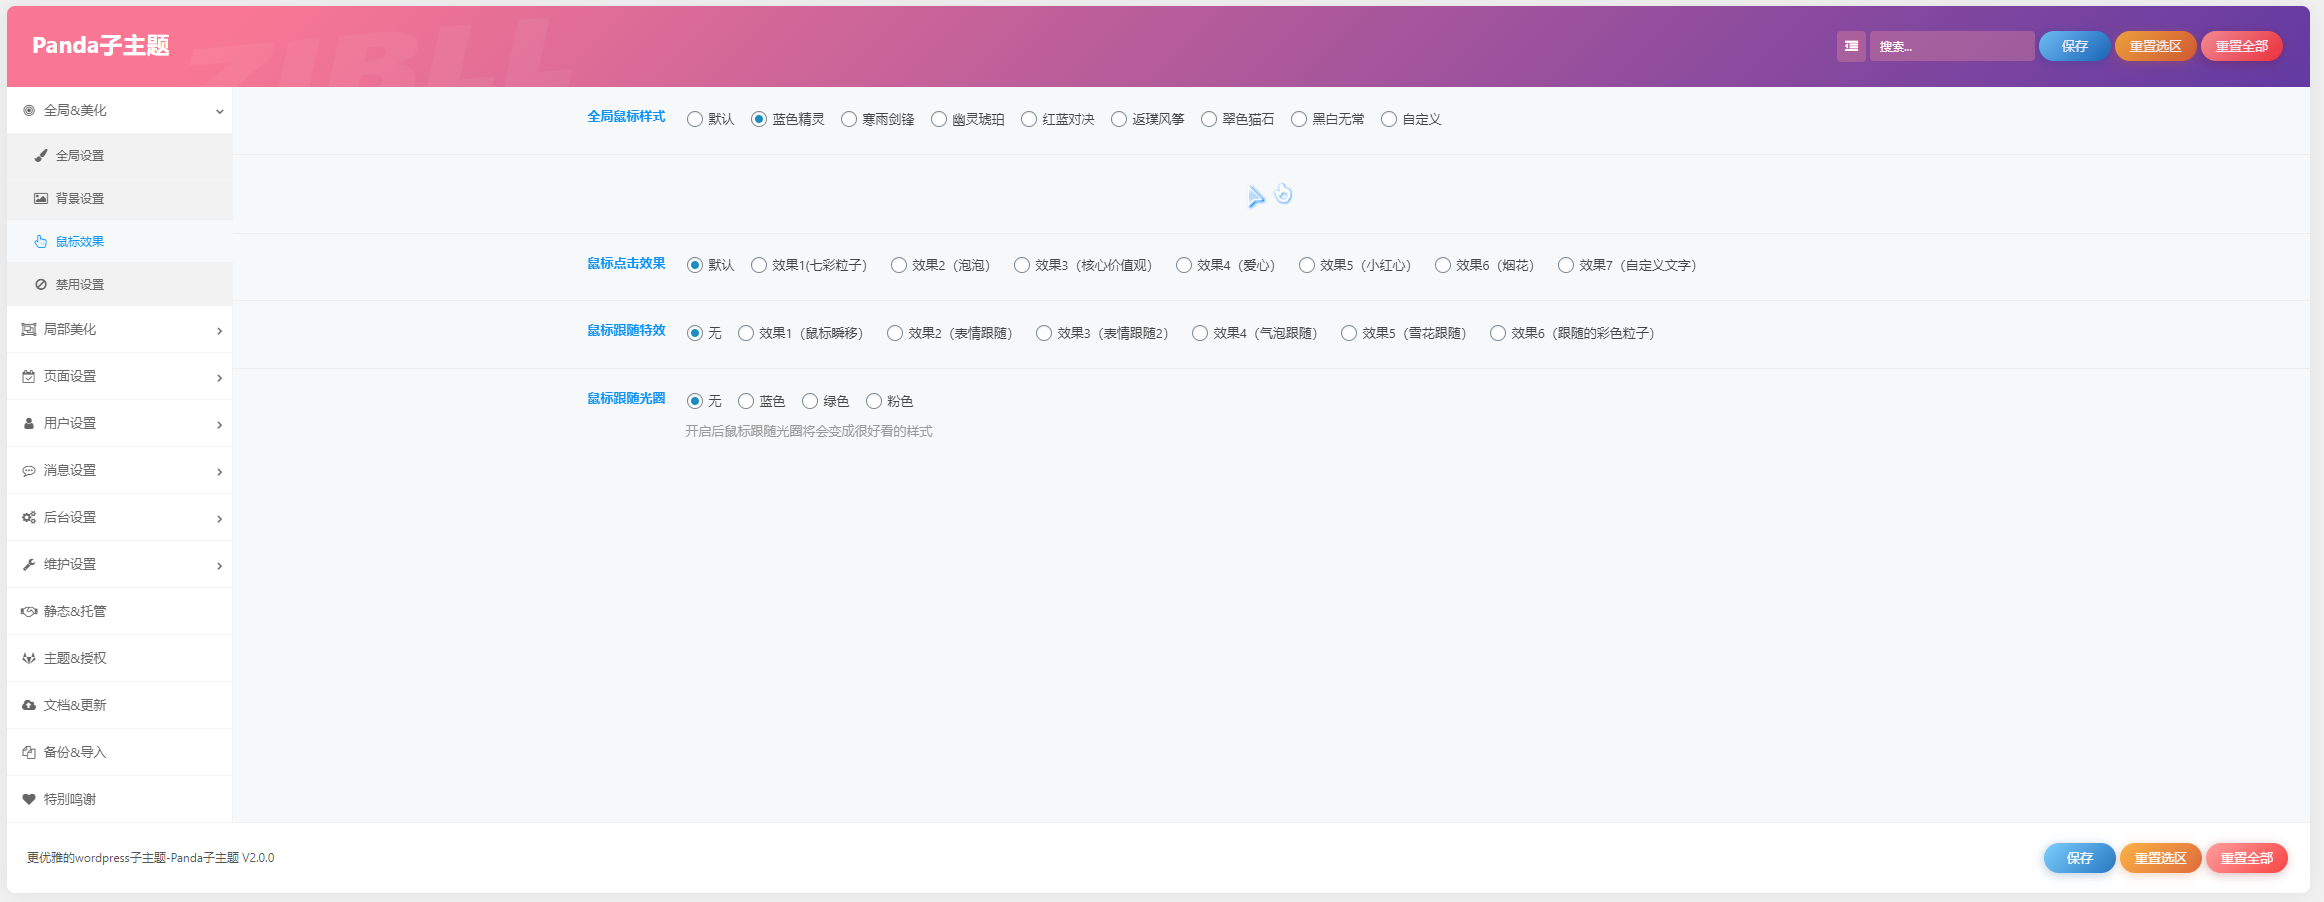Click the cloud icon for 文档&更新
2324x902 pixels.
[29, 706]
